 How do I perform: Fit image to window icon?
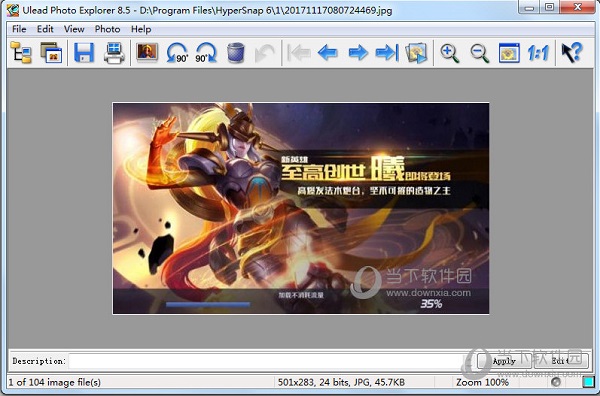click(509, 52)
